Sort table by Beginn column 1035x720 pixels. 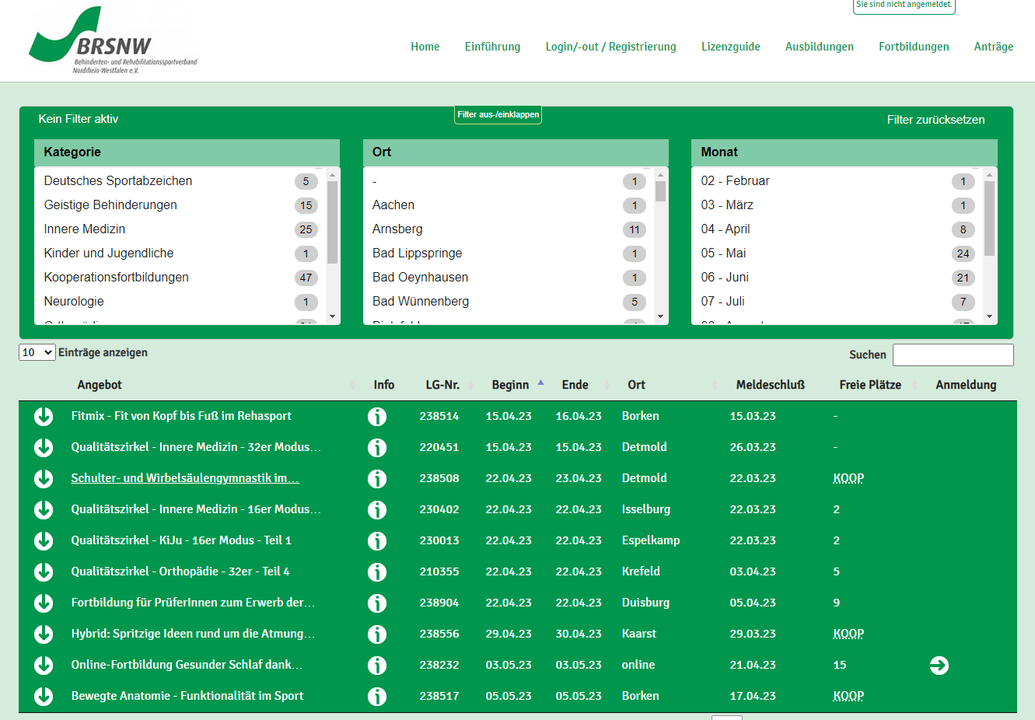(510, 385)
